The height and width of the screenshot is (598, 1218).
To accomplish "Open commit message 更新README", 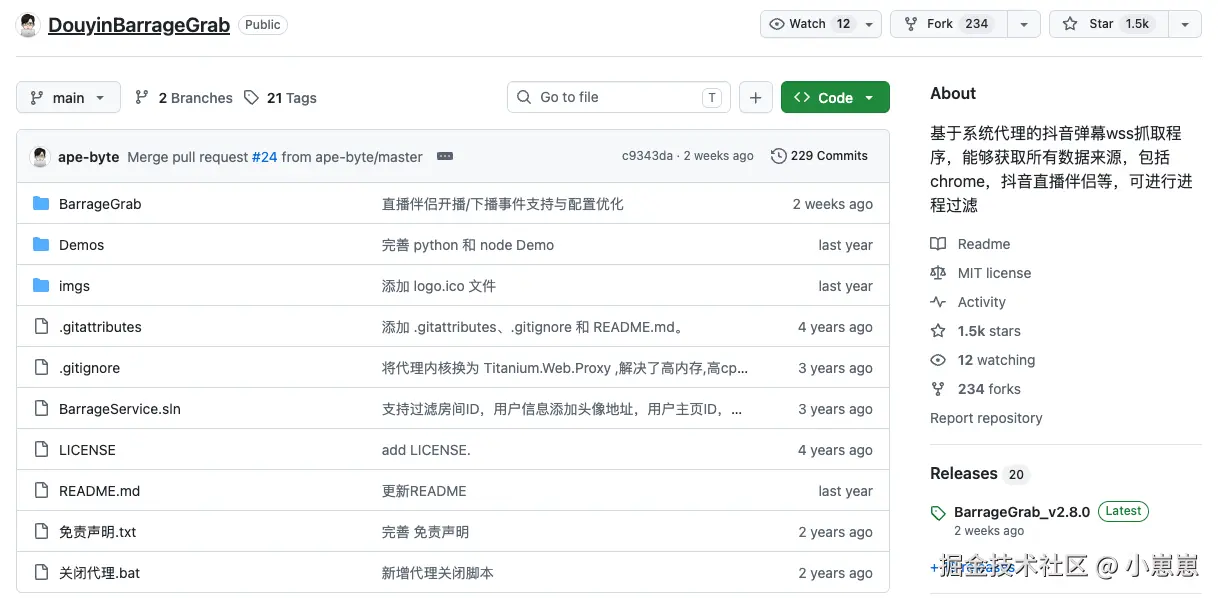I will click(x=424, y=490).
